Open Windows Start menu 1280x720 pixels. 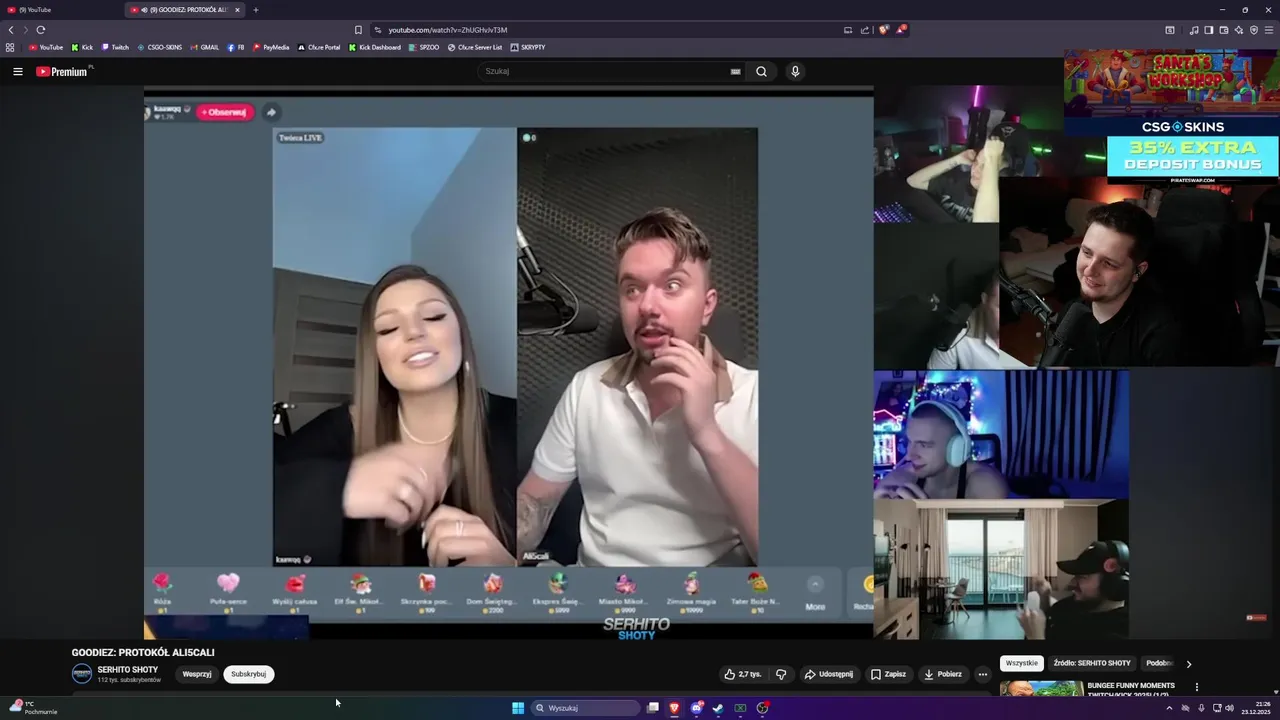518,708
